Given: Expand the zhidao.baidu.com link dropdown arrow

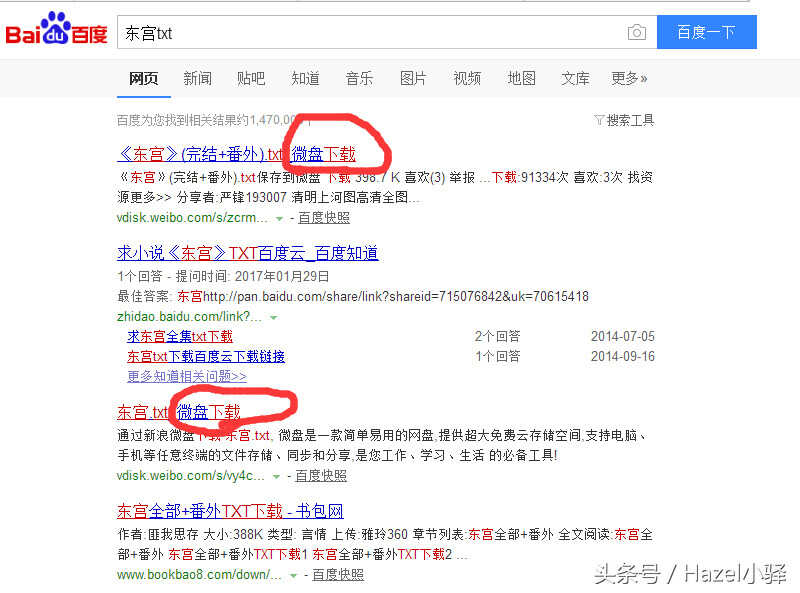Looking at the screenshot, I should coord(273,317).
